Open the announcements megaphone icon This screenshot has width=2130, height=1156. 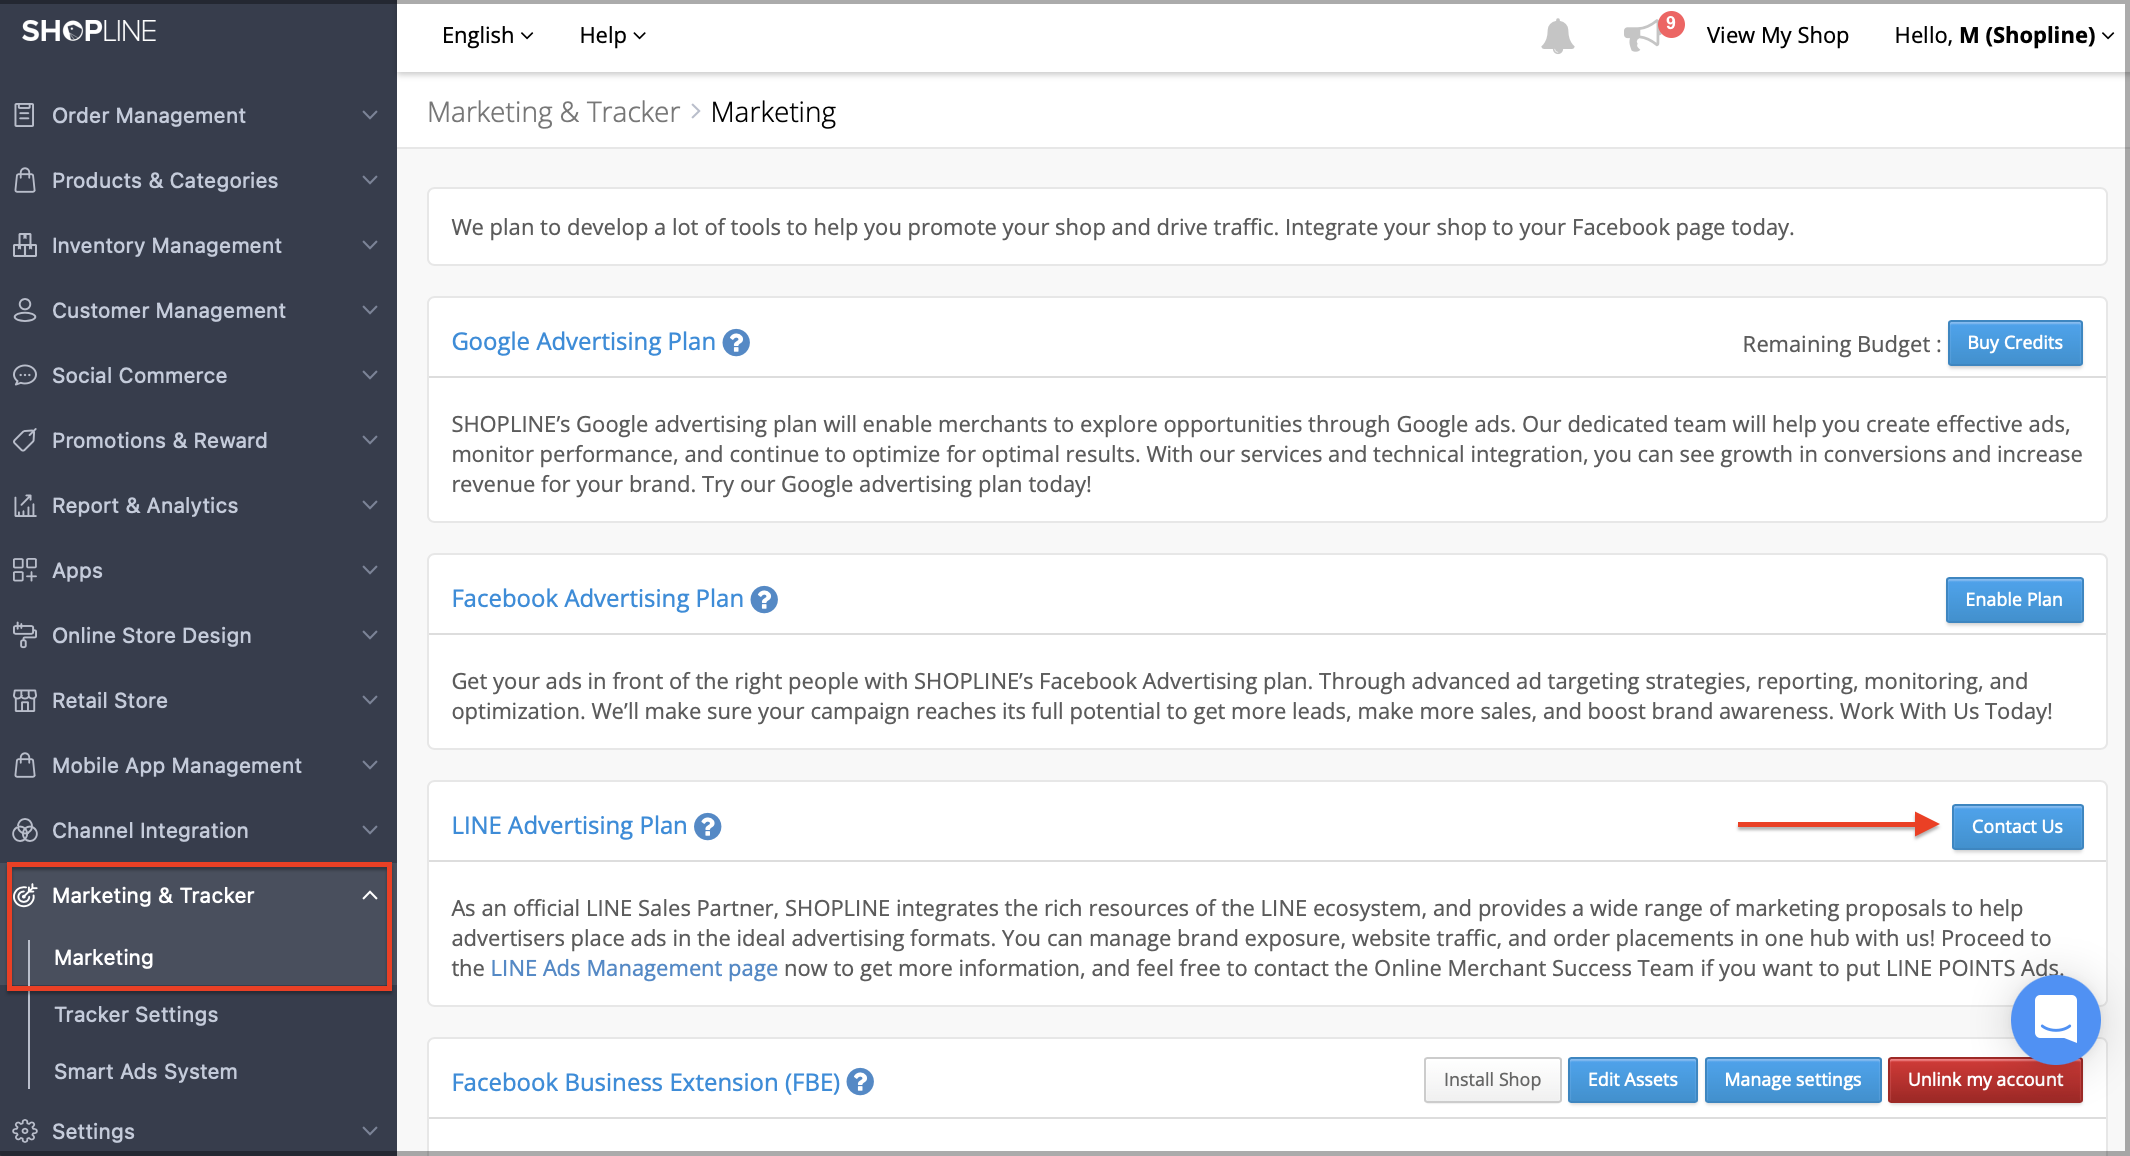tap(1642, 37)
